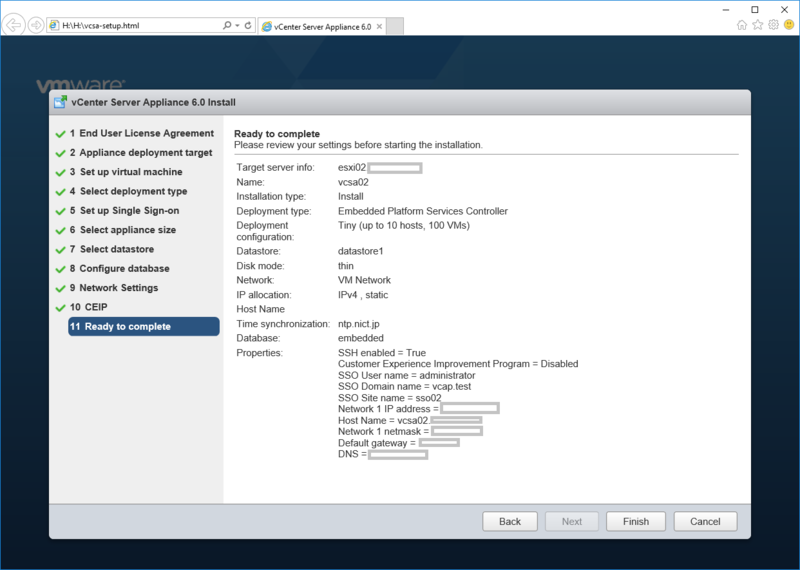Click the Customer Experience Improvement Program = Disabled line
The image size is (800, 570).
458,364
